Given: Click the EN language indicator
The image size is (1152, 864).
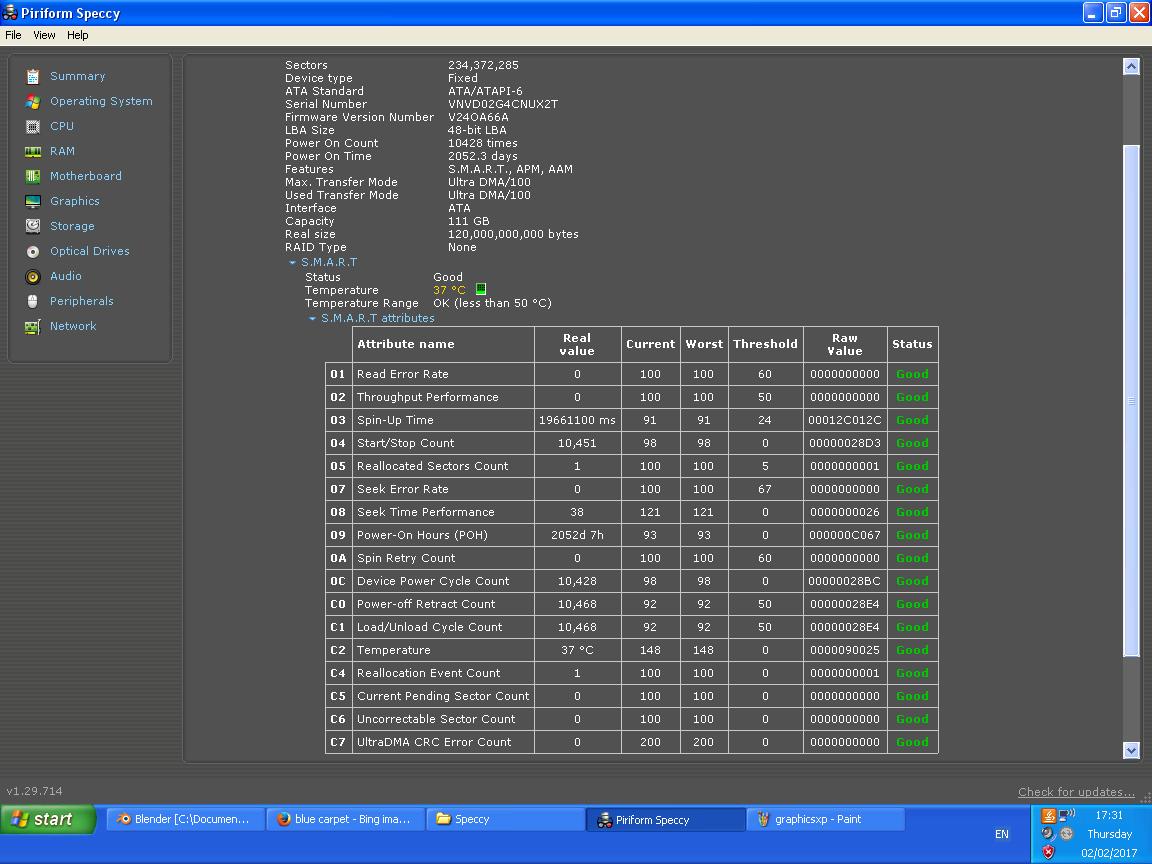Looking at the screenshot, I should tap(1001, 834).
